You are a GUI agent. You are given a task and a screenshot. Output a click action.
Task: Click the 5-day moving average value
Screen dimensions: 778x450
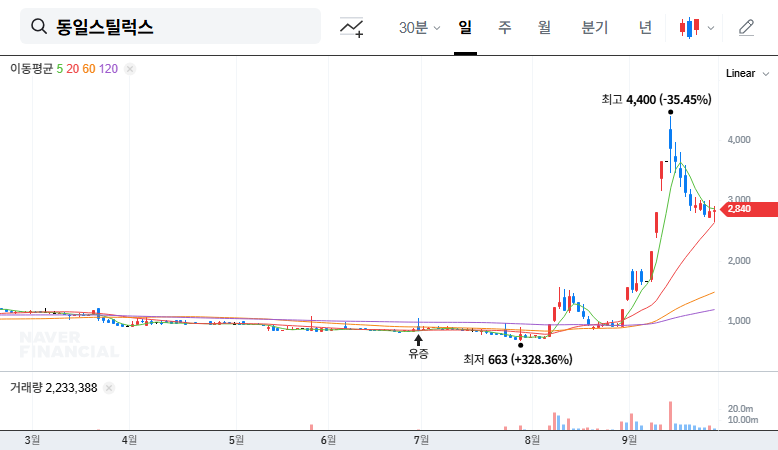60,69
